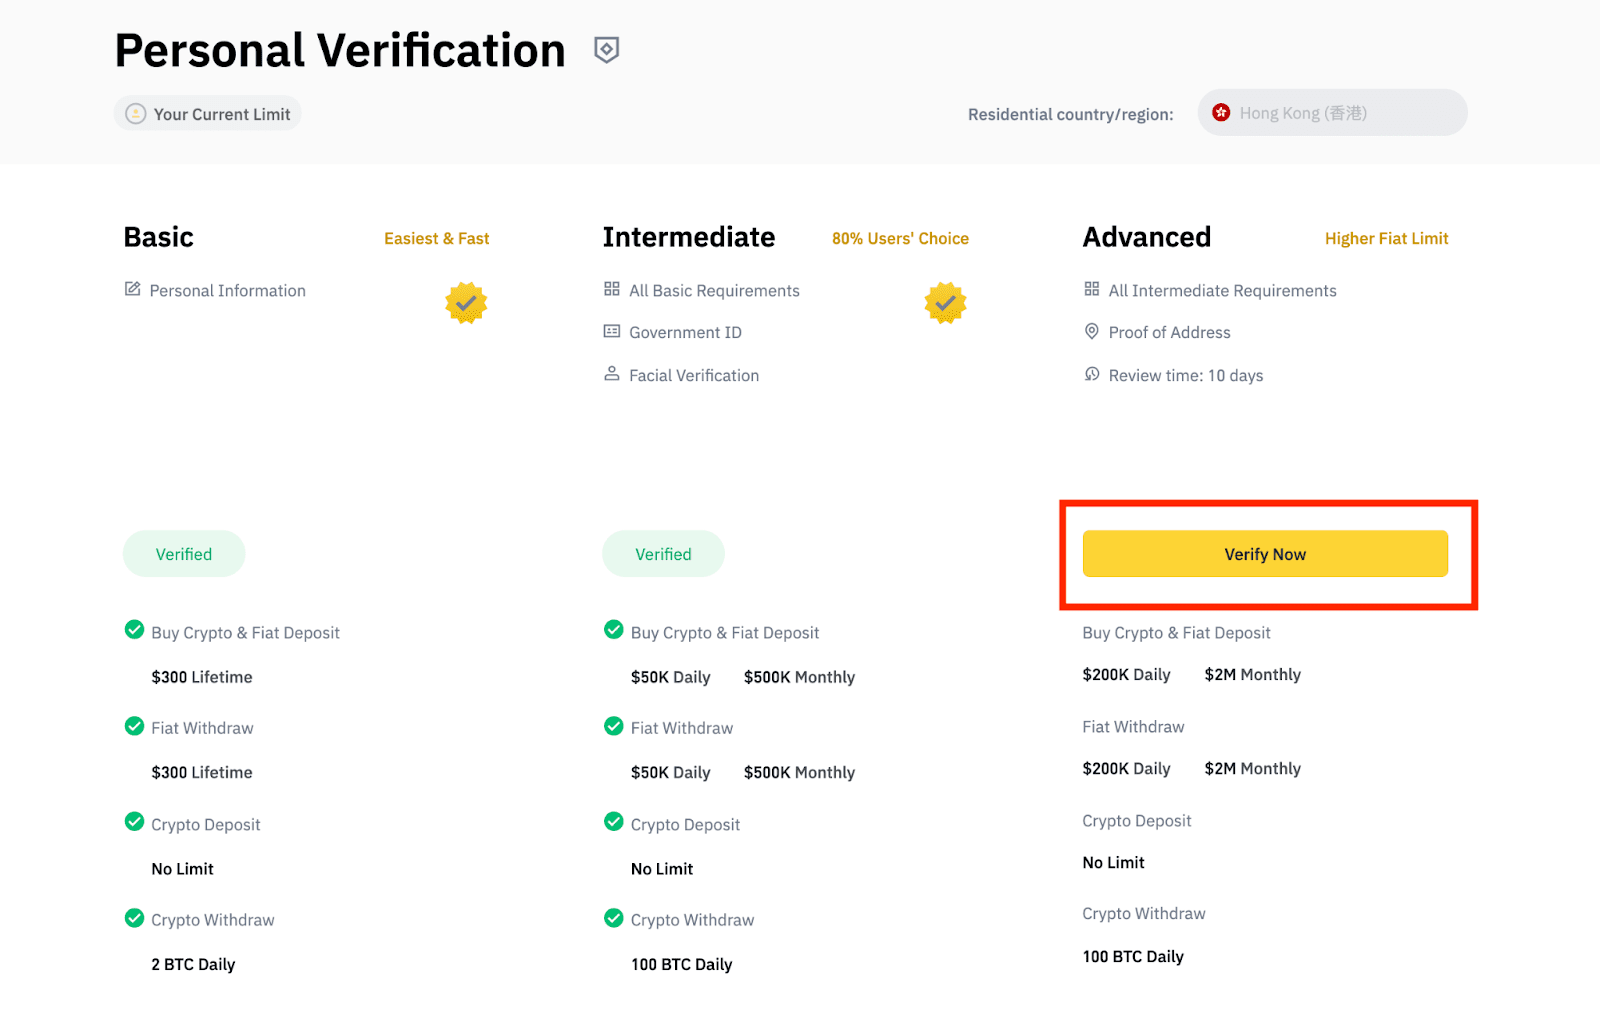The width and height of the screenshot is (1600, 1009).
Task: Click $500K Monthly under Intermediate Buy Crypto
Action: click(799, 677)
